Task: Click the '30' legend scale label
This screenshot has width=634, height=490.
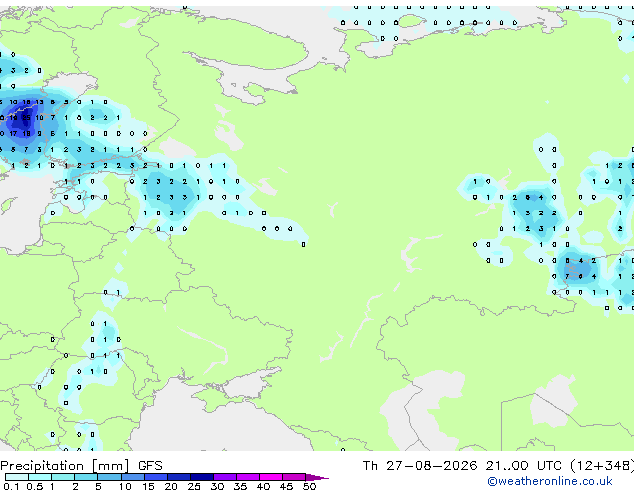Action: 217,486
